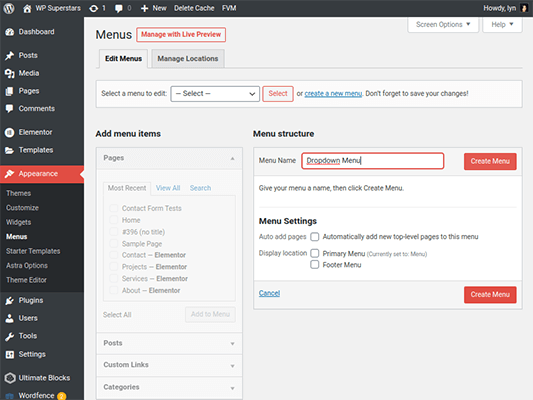Expand the Custom Links panel

169,365
